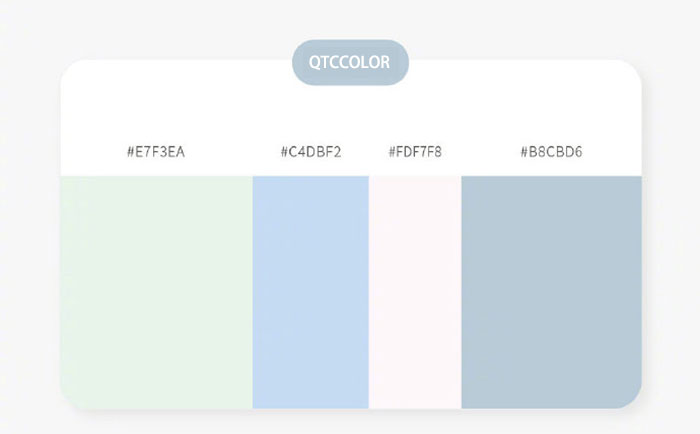
Task: Select the #FDF7F8 hex code text
Action: pos(415,152)
